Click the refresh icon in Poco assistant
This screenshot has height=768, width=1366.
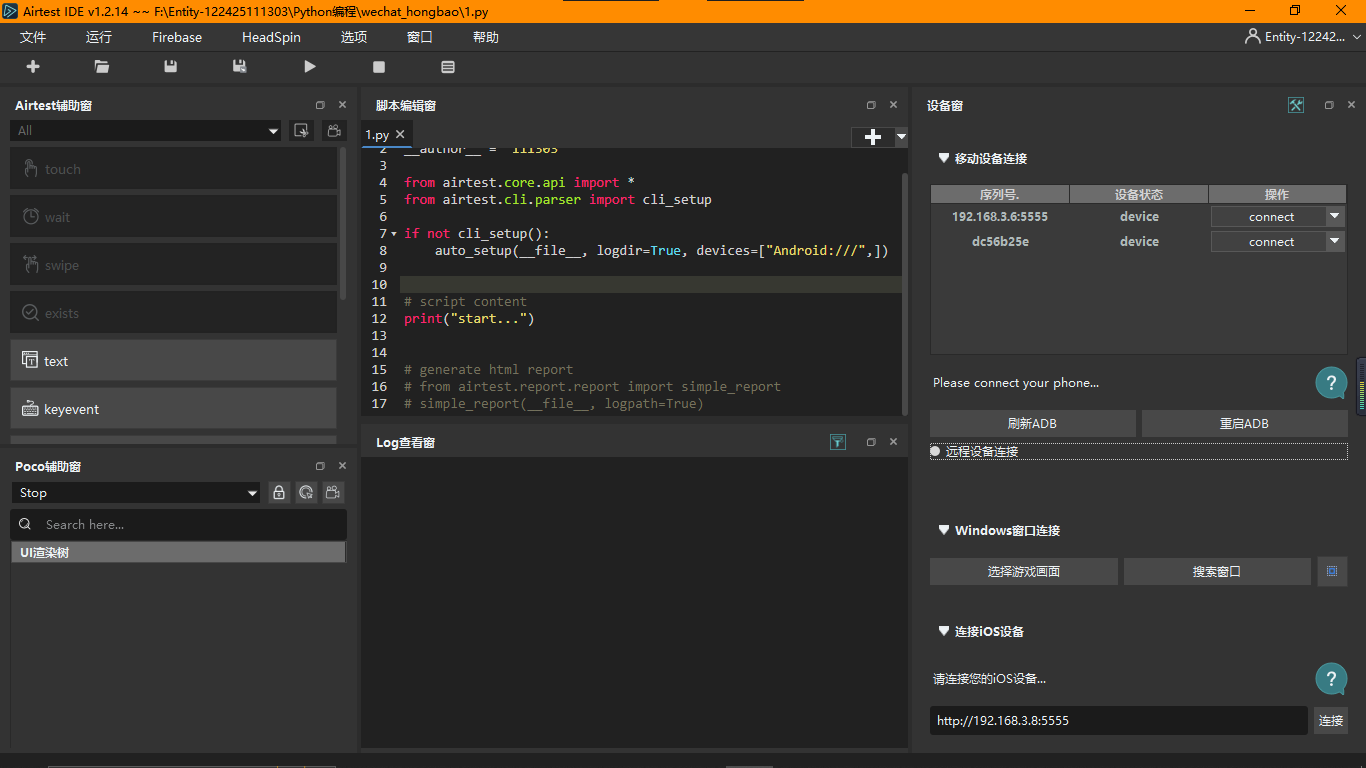[x=306, y=492]
